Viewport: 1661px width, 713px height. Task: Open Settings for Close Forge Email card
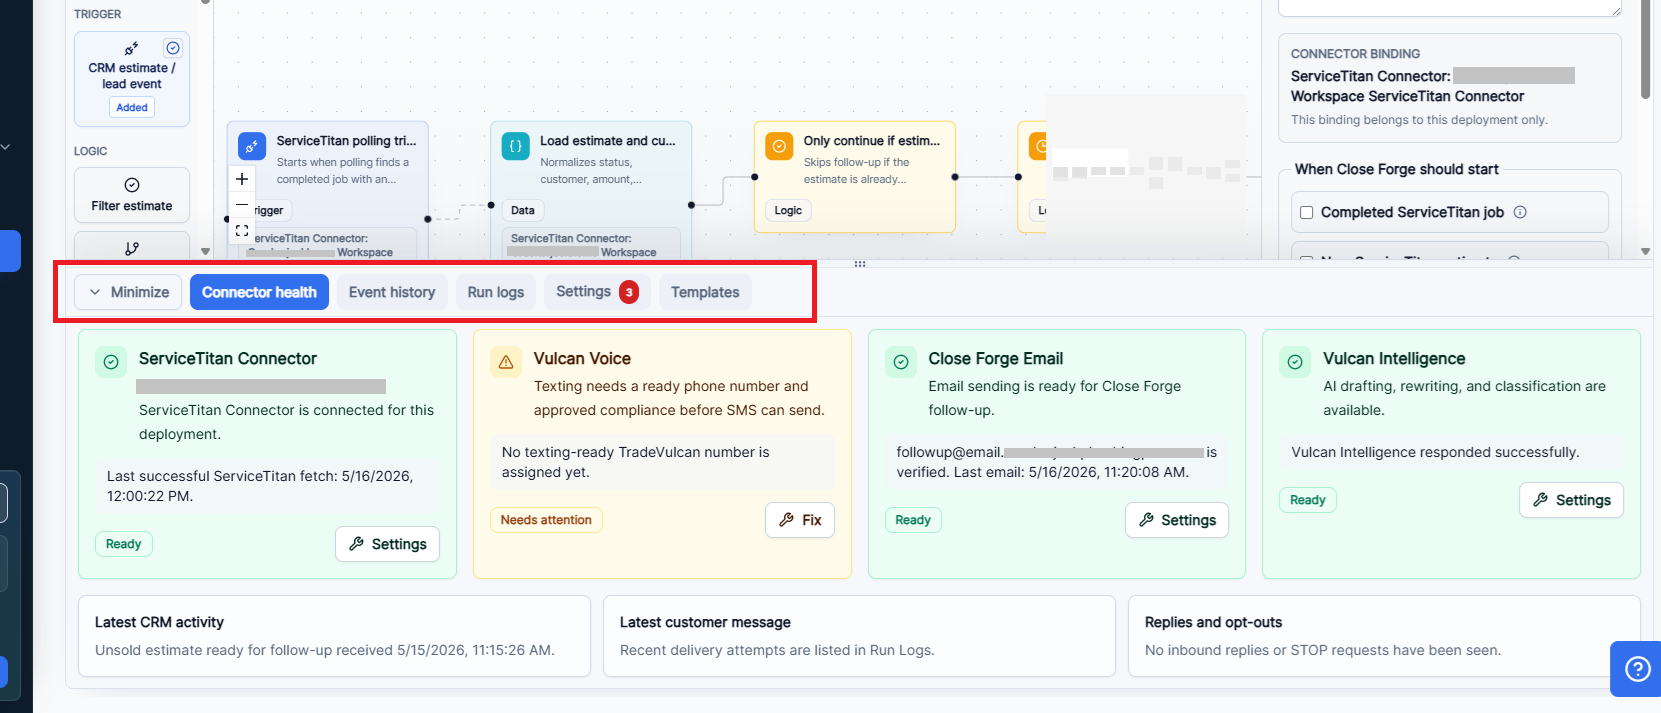pyautogui.click(x=1177, y=520)
